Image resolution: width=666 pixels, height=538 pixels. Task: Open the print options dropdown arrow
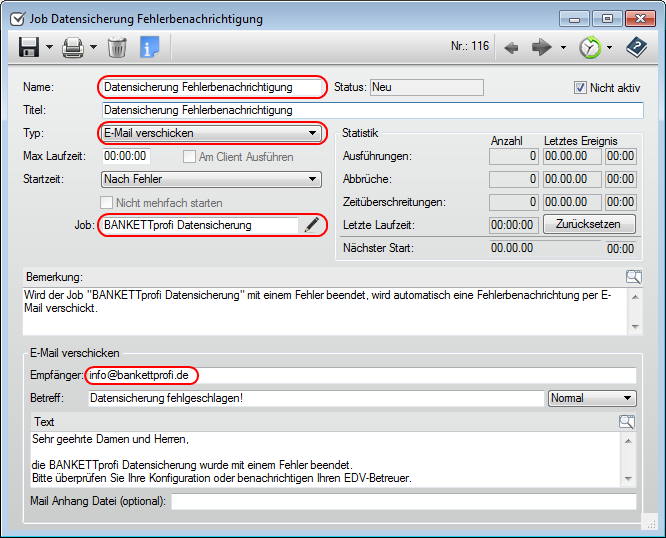click(x=93, y=47)
